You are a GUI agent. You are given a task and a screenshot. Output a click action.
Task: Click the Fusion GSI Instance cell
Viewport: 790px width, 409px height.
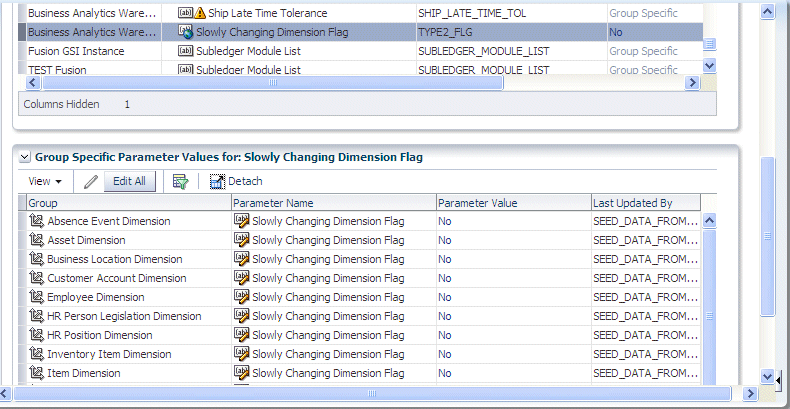click(x=94, y=51)
